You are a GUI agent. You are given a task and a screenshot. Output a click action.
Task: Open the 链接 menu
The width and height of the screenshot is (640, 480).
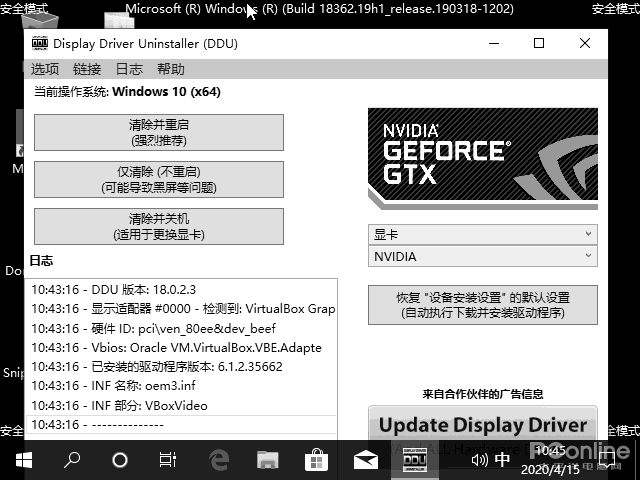87,69
